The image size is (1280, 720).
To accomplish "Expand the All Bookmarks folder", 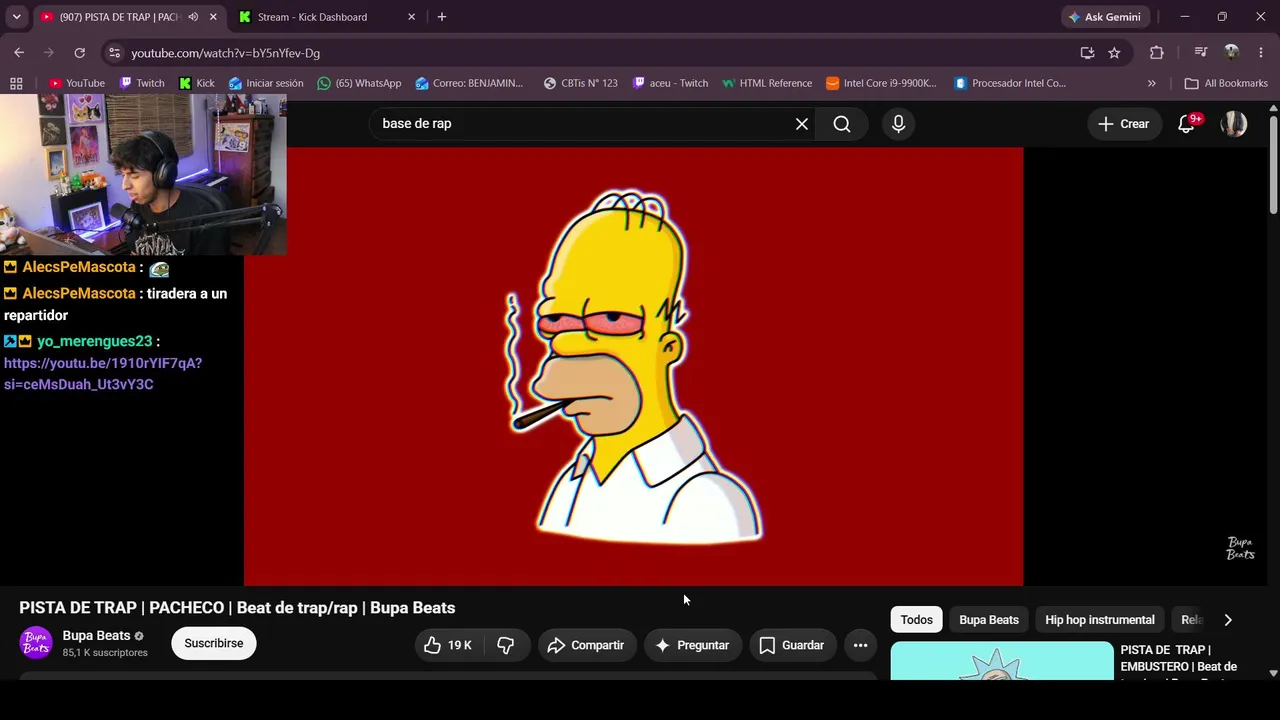I will [1226, 83].
